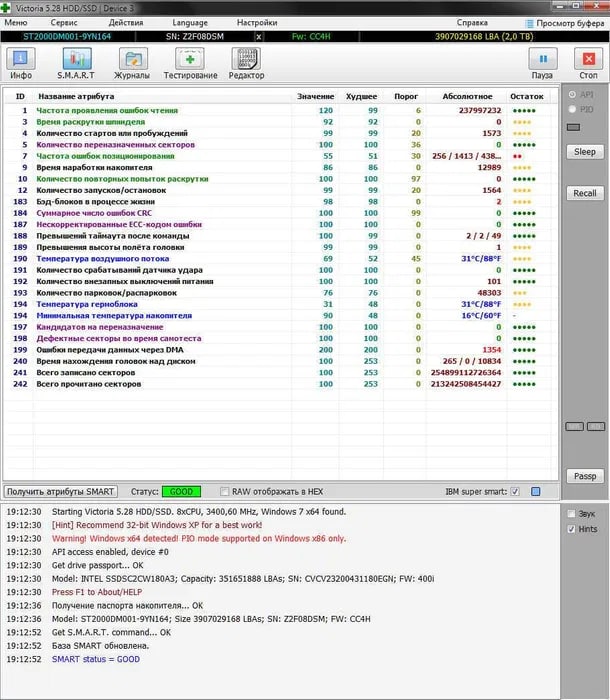This screenshot has width=610, height=700.
Task: Click log line SMART status = GOOD
Action: tap(96, 659)
